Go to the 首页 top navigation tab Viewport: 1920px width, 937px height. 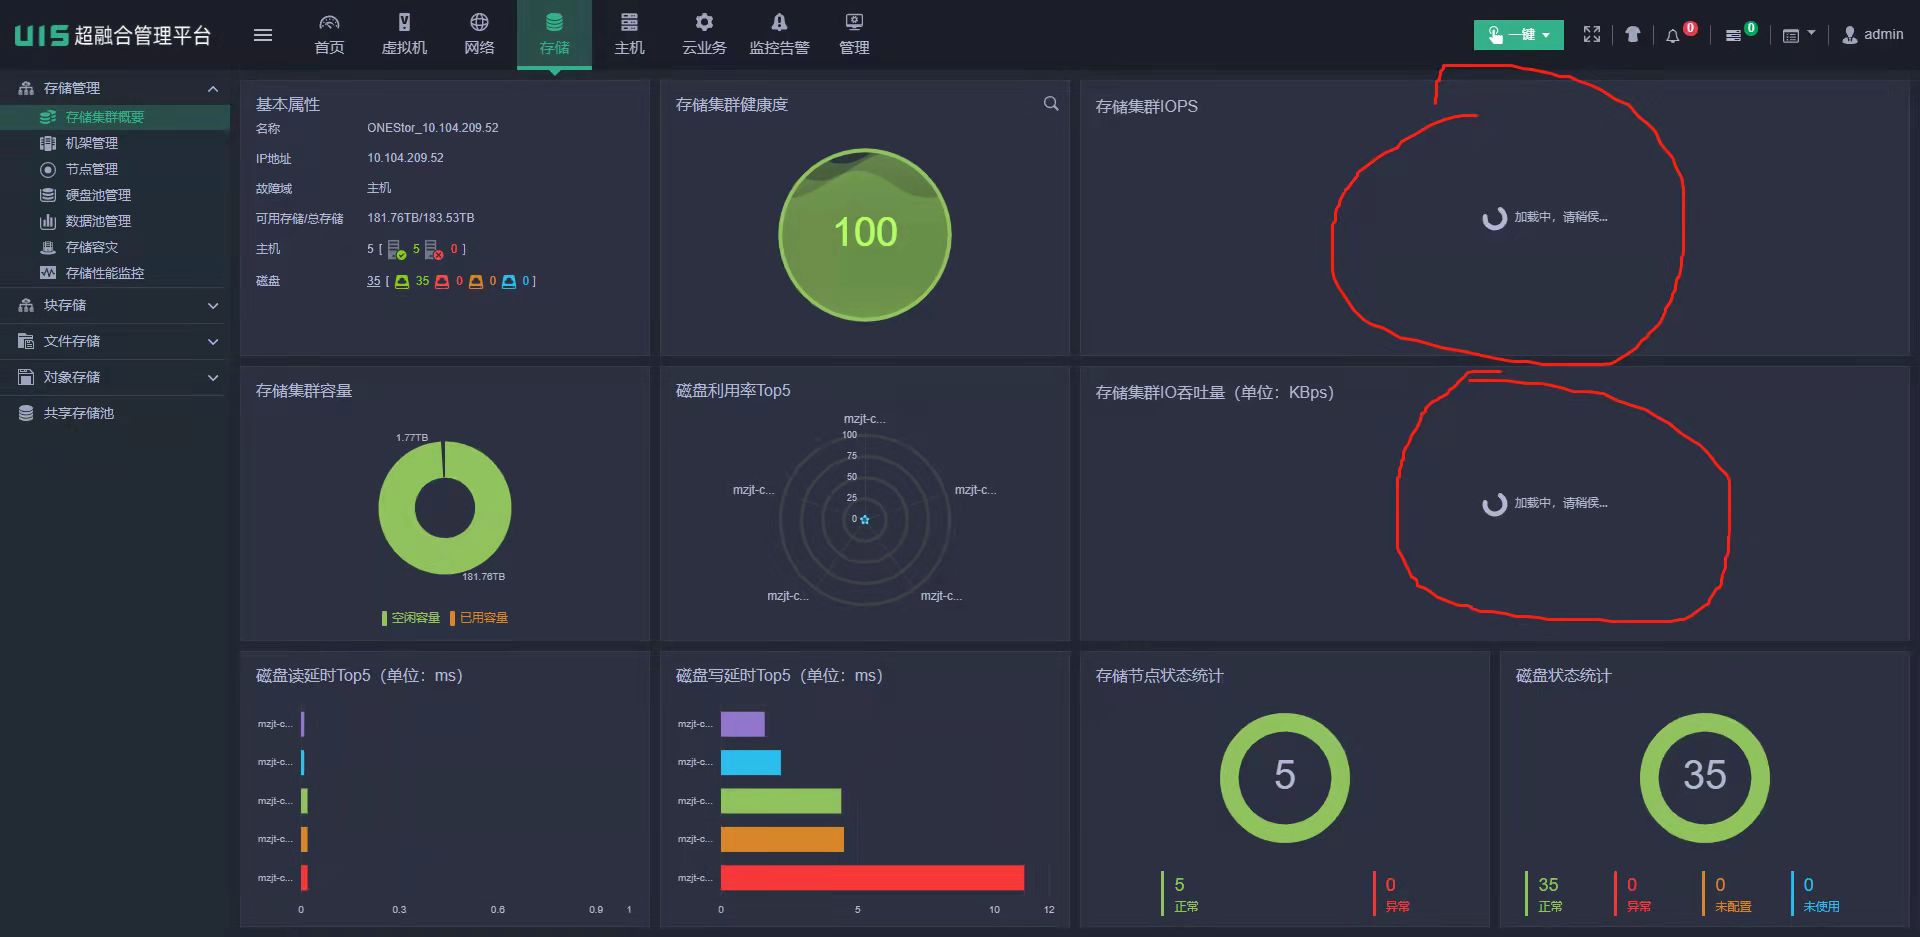tap(329, 35)
